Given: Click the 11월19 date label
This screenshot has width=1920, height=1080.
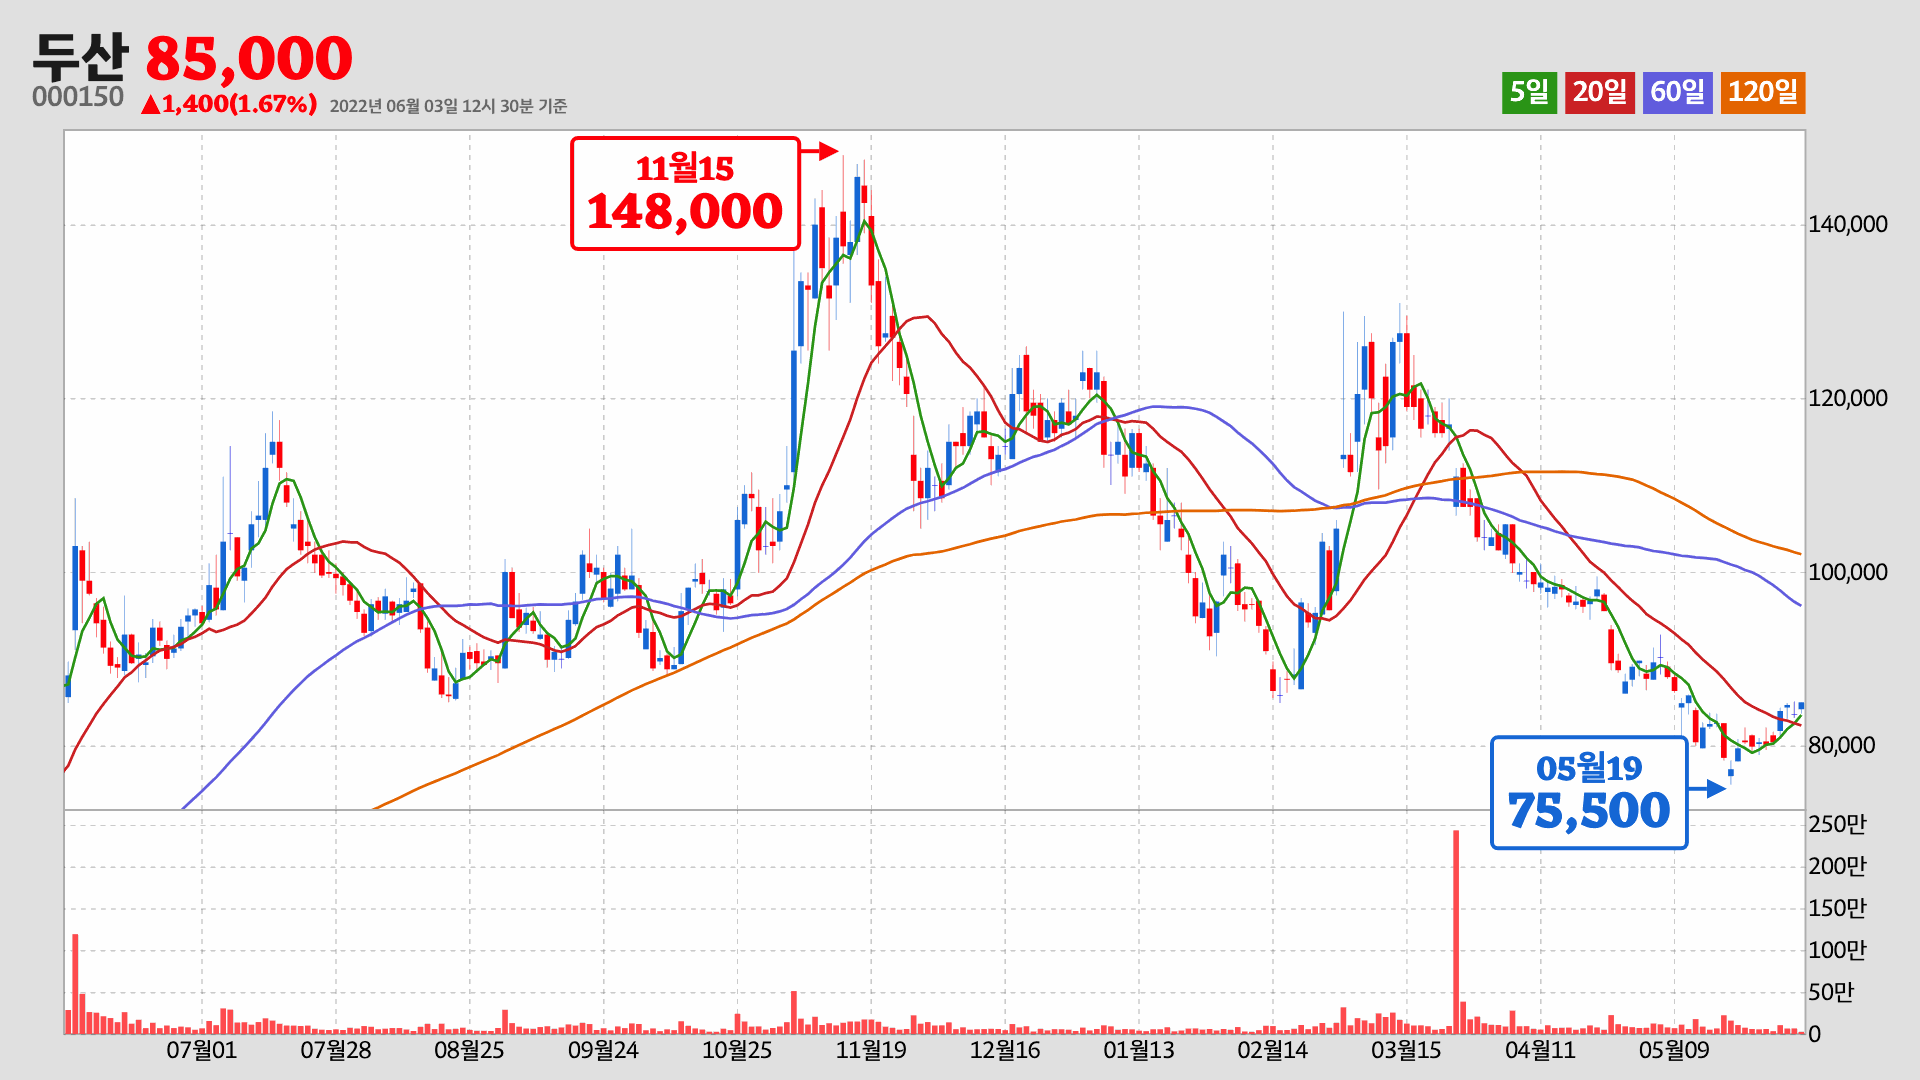Looking at the screenshot, I should (x=871, y=1051).
